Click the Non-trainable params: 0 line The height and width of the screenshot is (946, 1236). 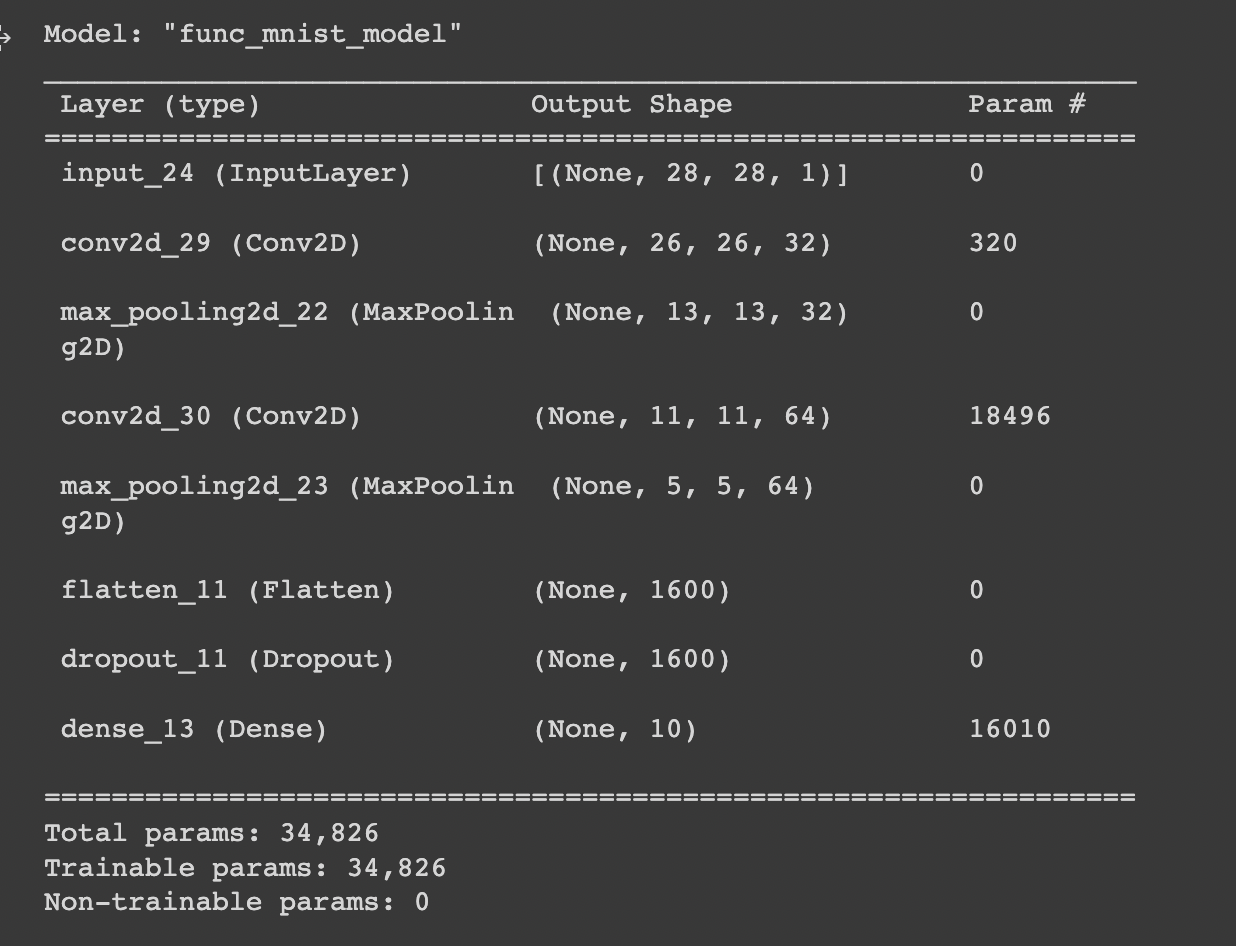[x=237, y=902]
